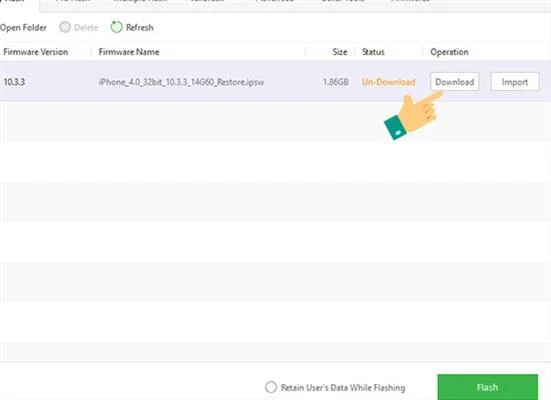551x400 pixels.
Task: Open the firmware folder via Open Folder
Action: 23,27
